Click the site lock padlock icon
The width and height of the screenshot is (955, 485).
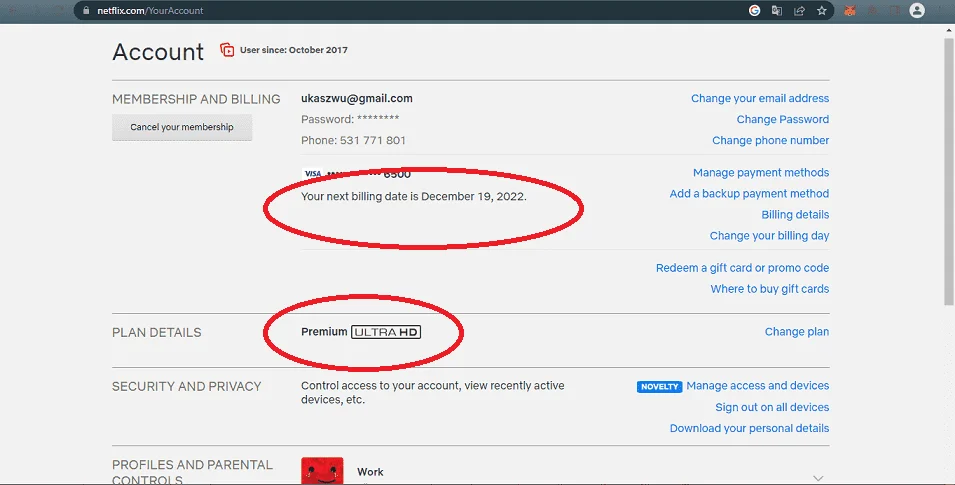[86, 10]
